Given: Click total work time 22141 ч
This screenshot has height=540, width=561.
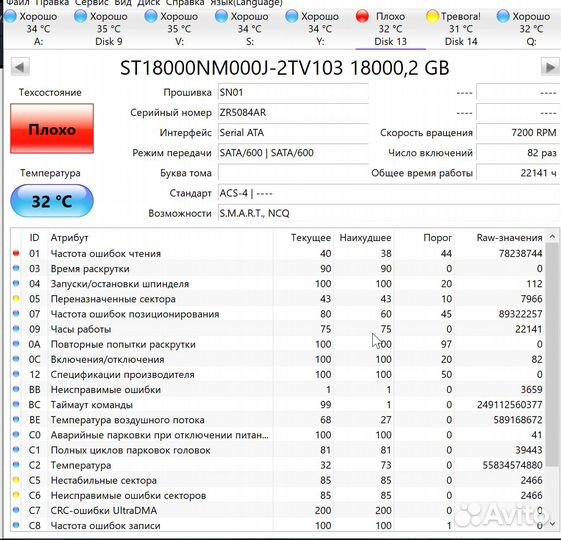Looking at the screenshot, I should coord(518,173).
